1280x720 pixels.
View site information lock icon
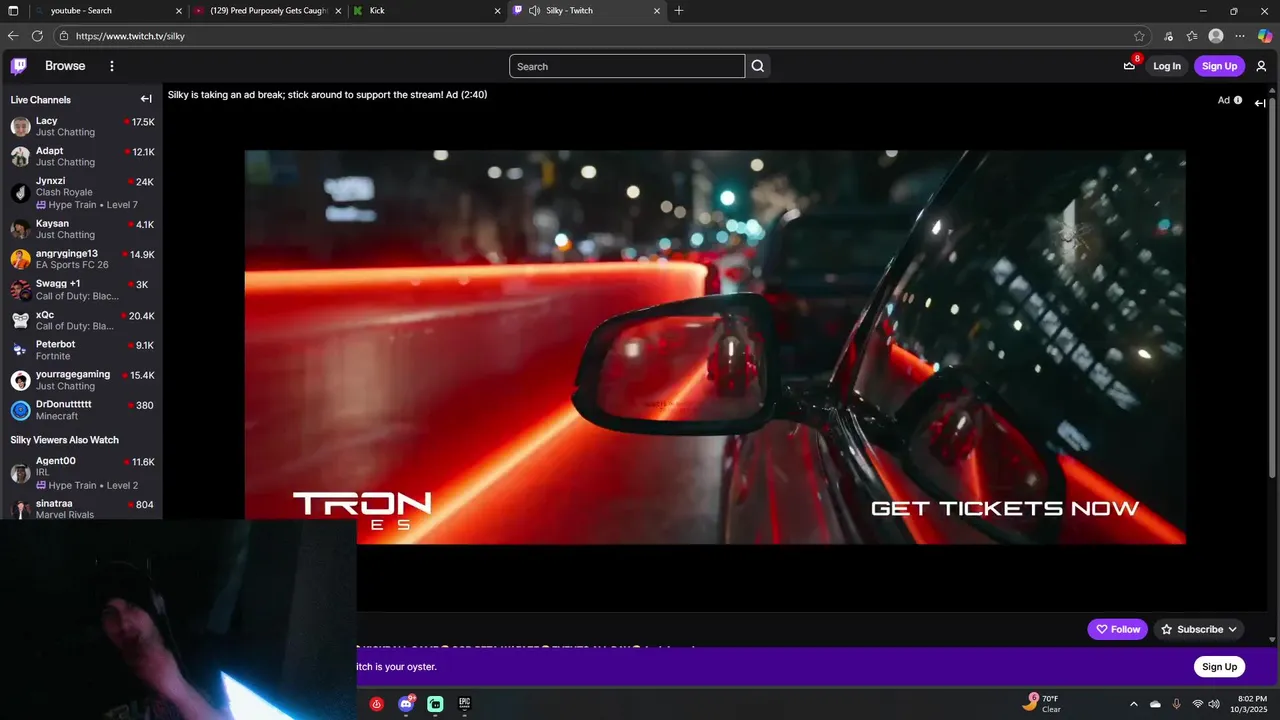[64, 35]
